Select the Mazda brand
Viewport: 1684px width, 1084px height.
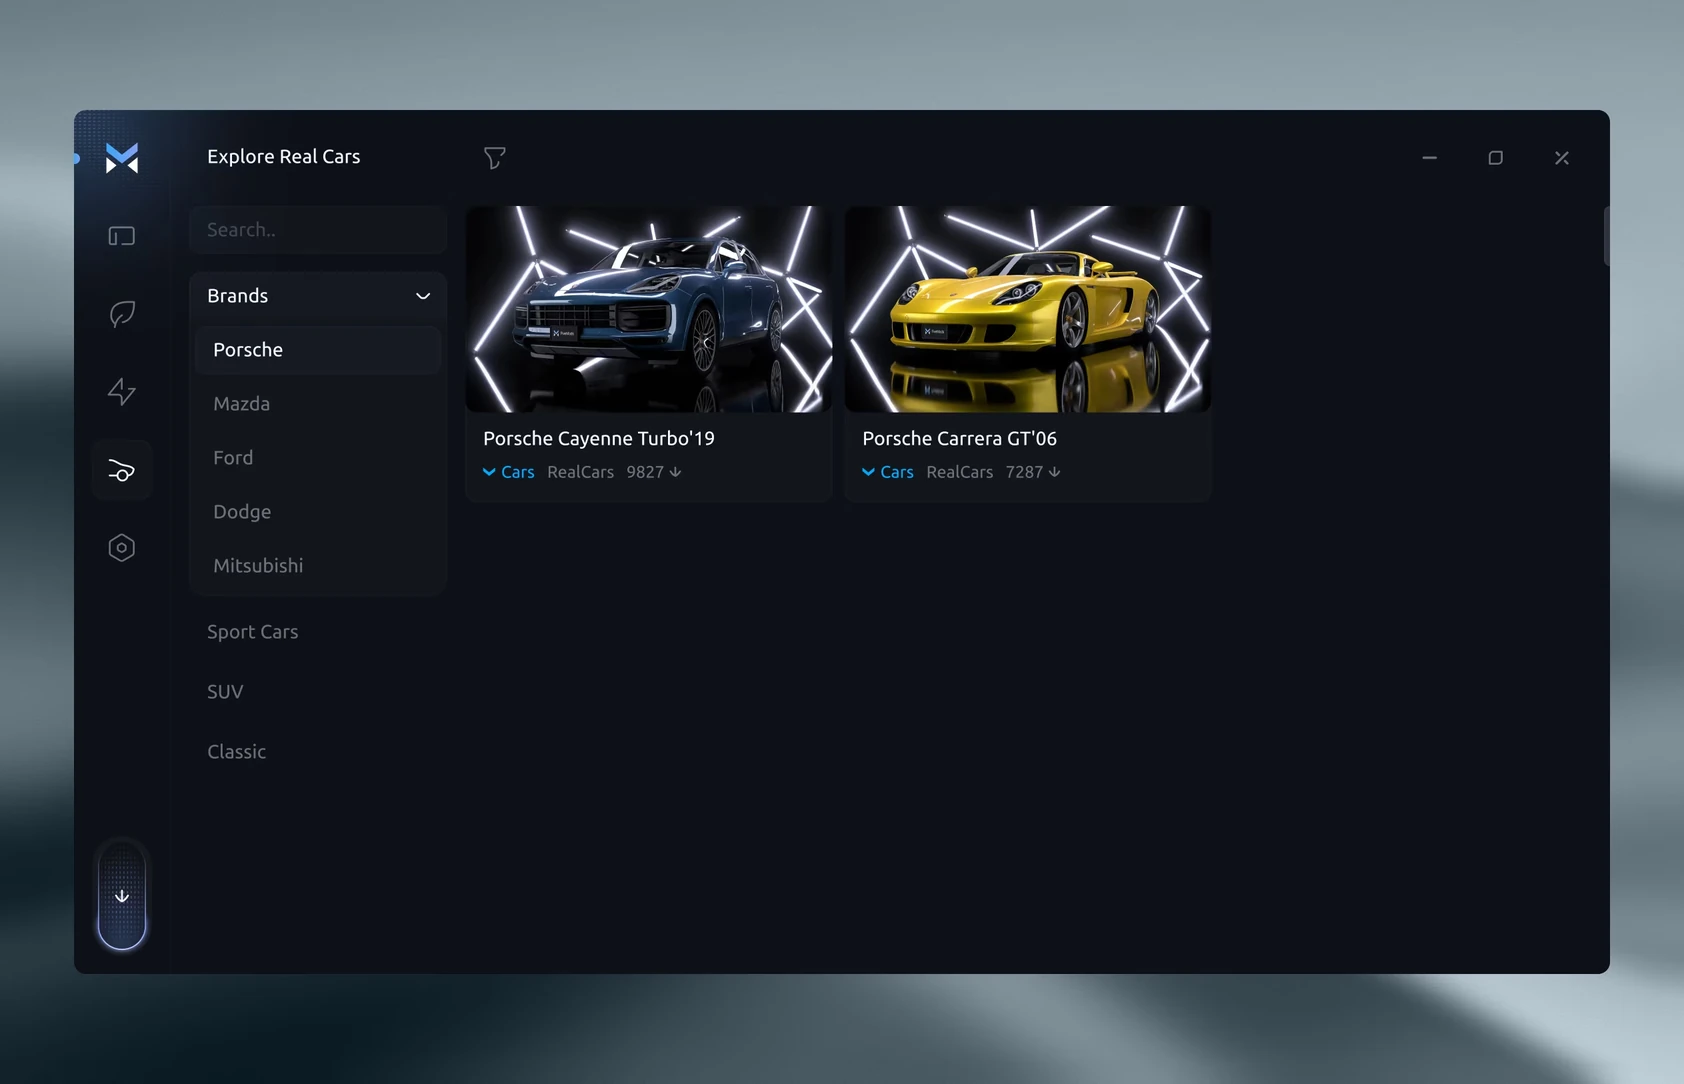coord(318,404)
